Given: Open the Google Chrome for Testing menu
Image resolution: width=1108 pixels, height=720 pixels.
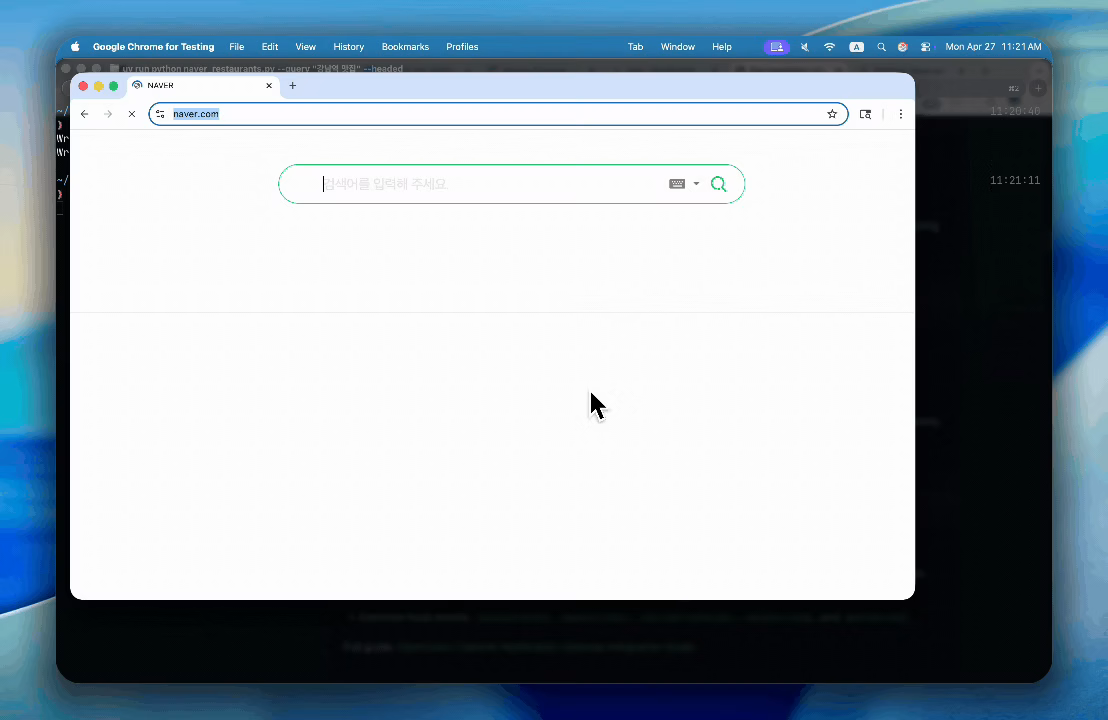Looking at the screenshot, I should tap(153, 47).
